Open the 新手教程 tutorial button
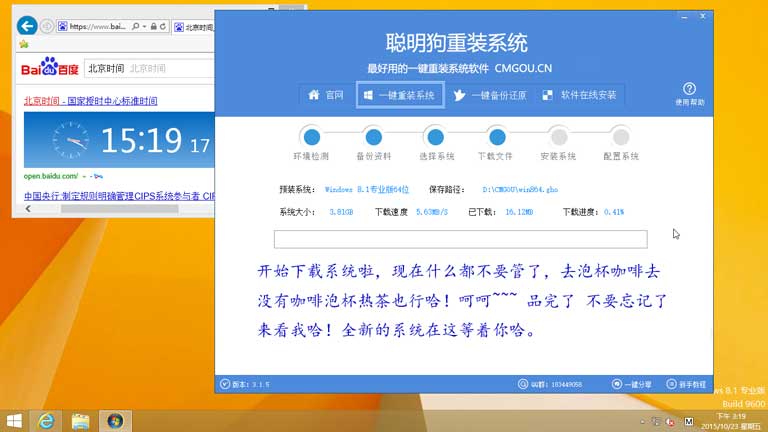Screen dimensions: 768x432 tap(687, 383)
